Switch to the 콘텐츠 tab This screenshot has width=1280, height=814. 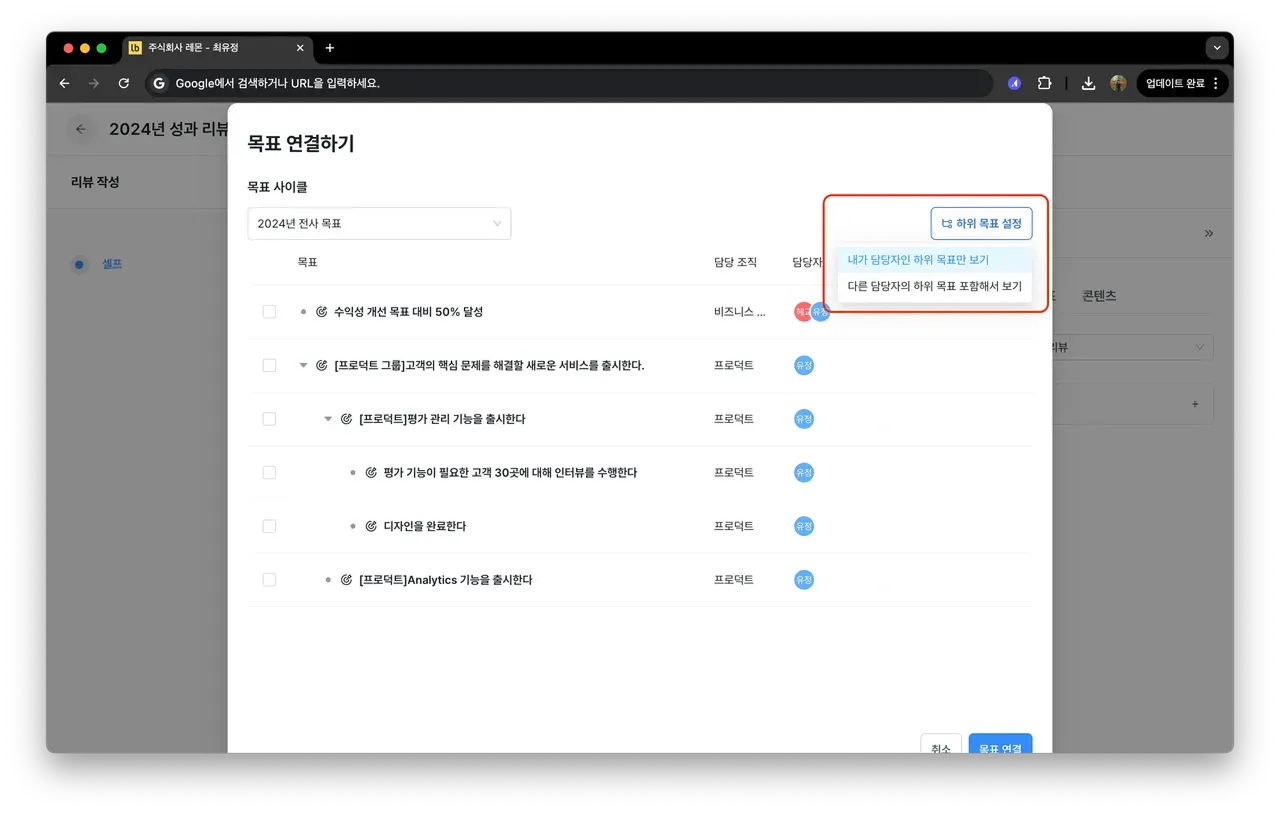point(1099,297)
